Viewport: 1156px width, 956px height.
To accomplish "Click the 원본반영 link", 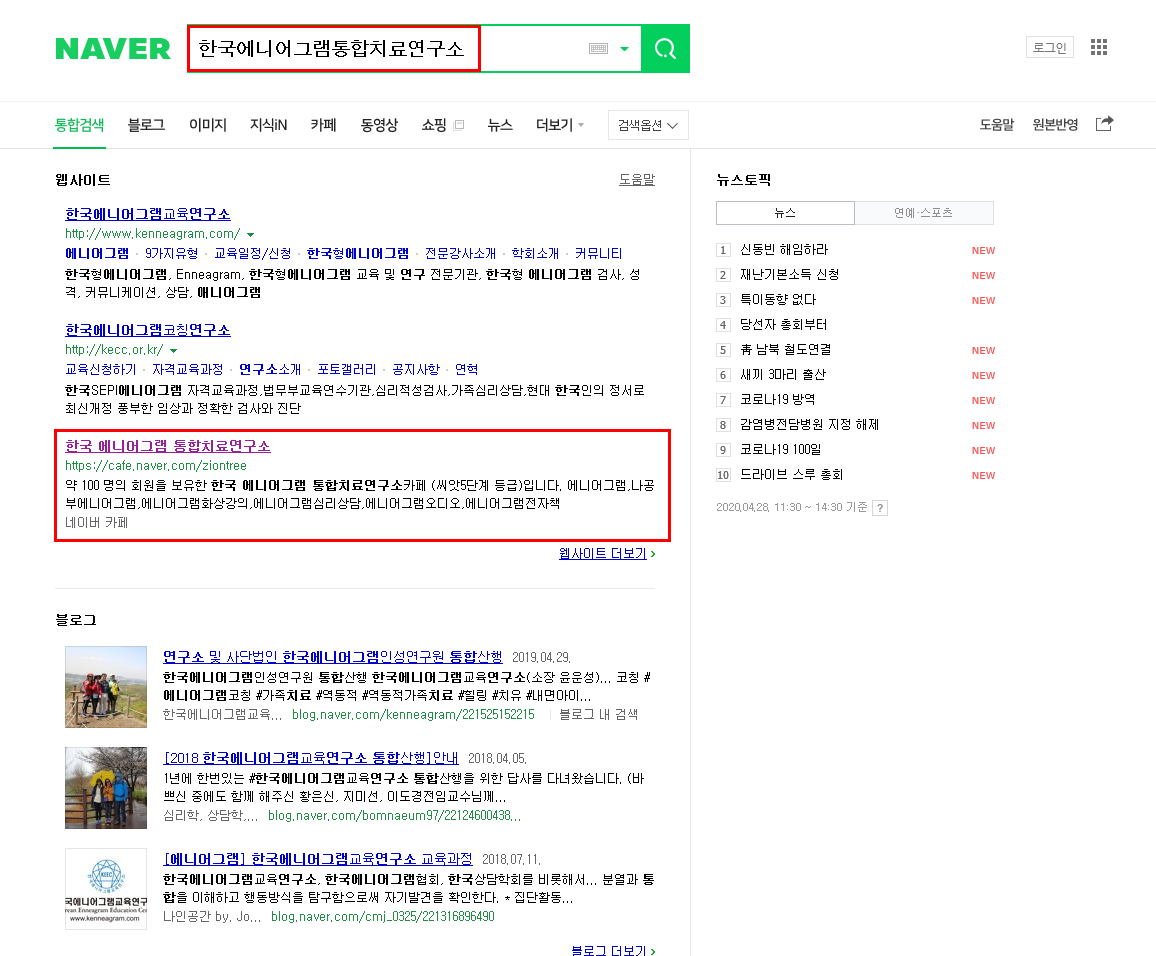I will (x=1055, y=125).
